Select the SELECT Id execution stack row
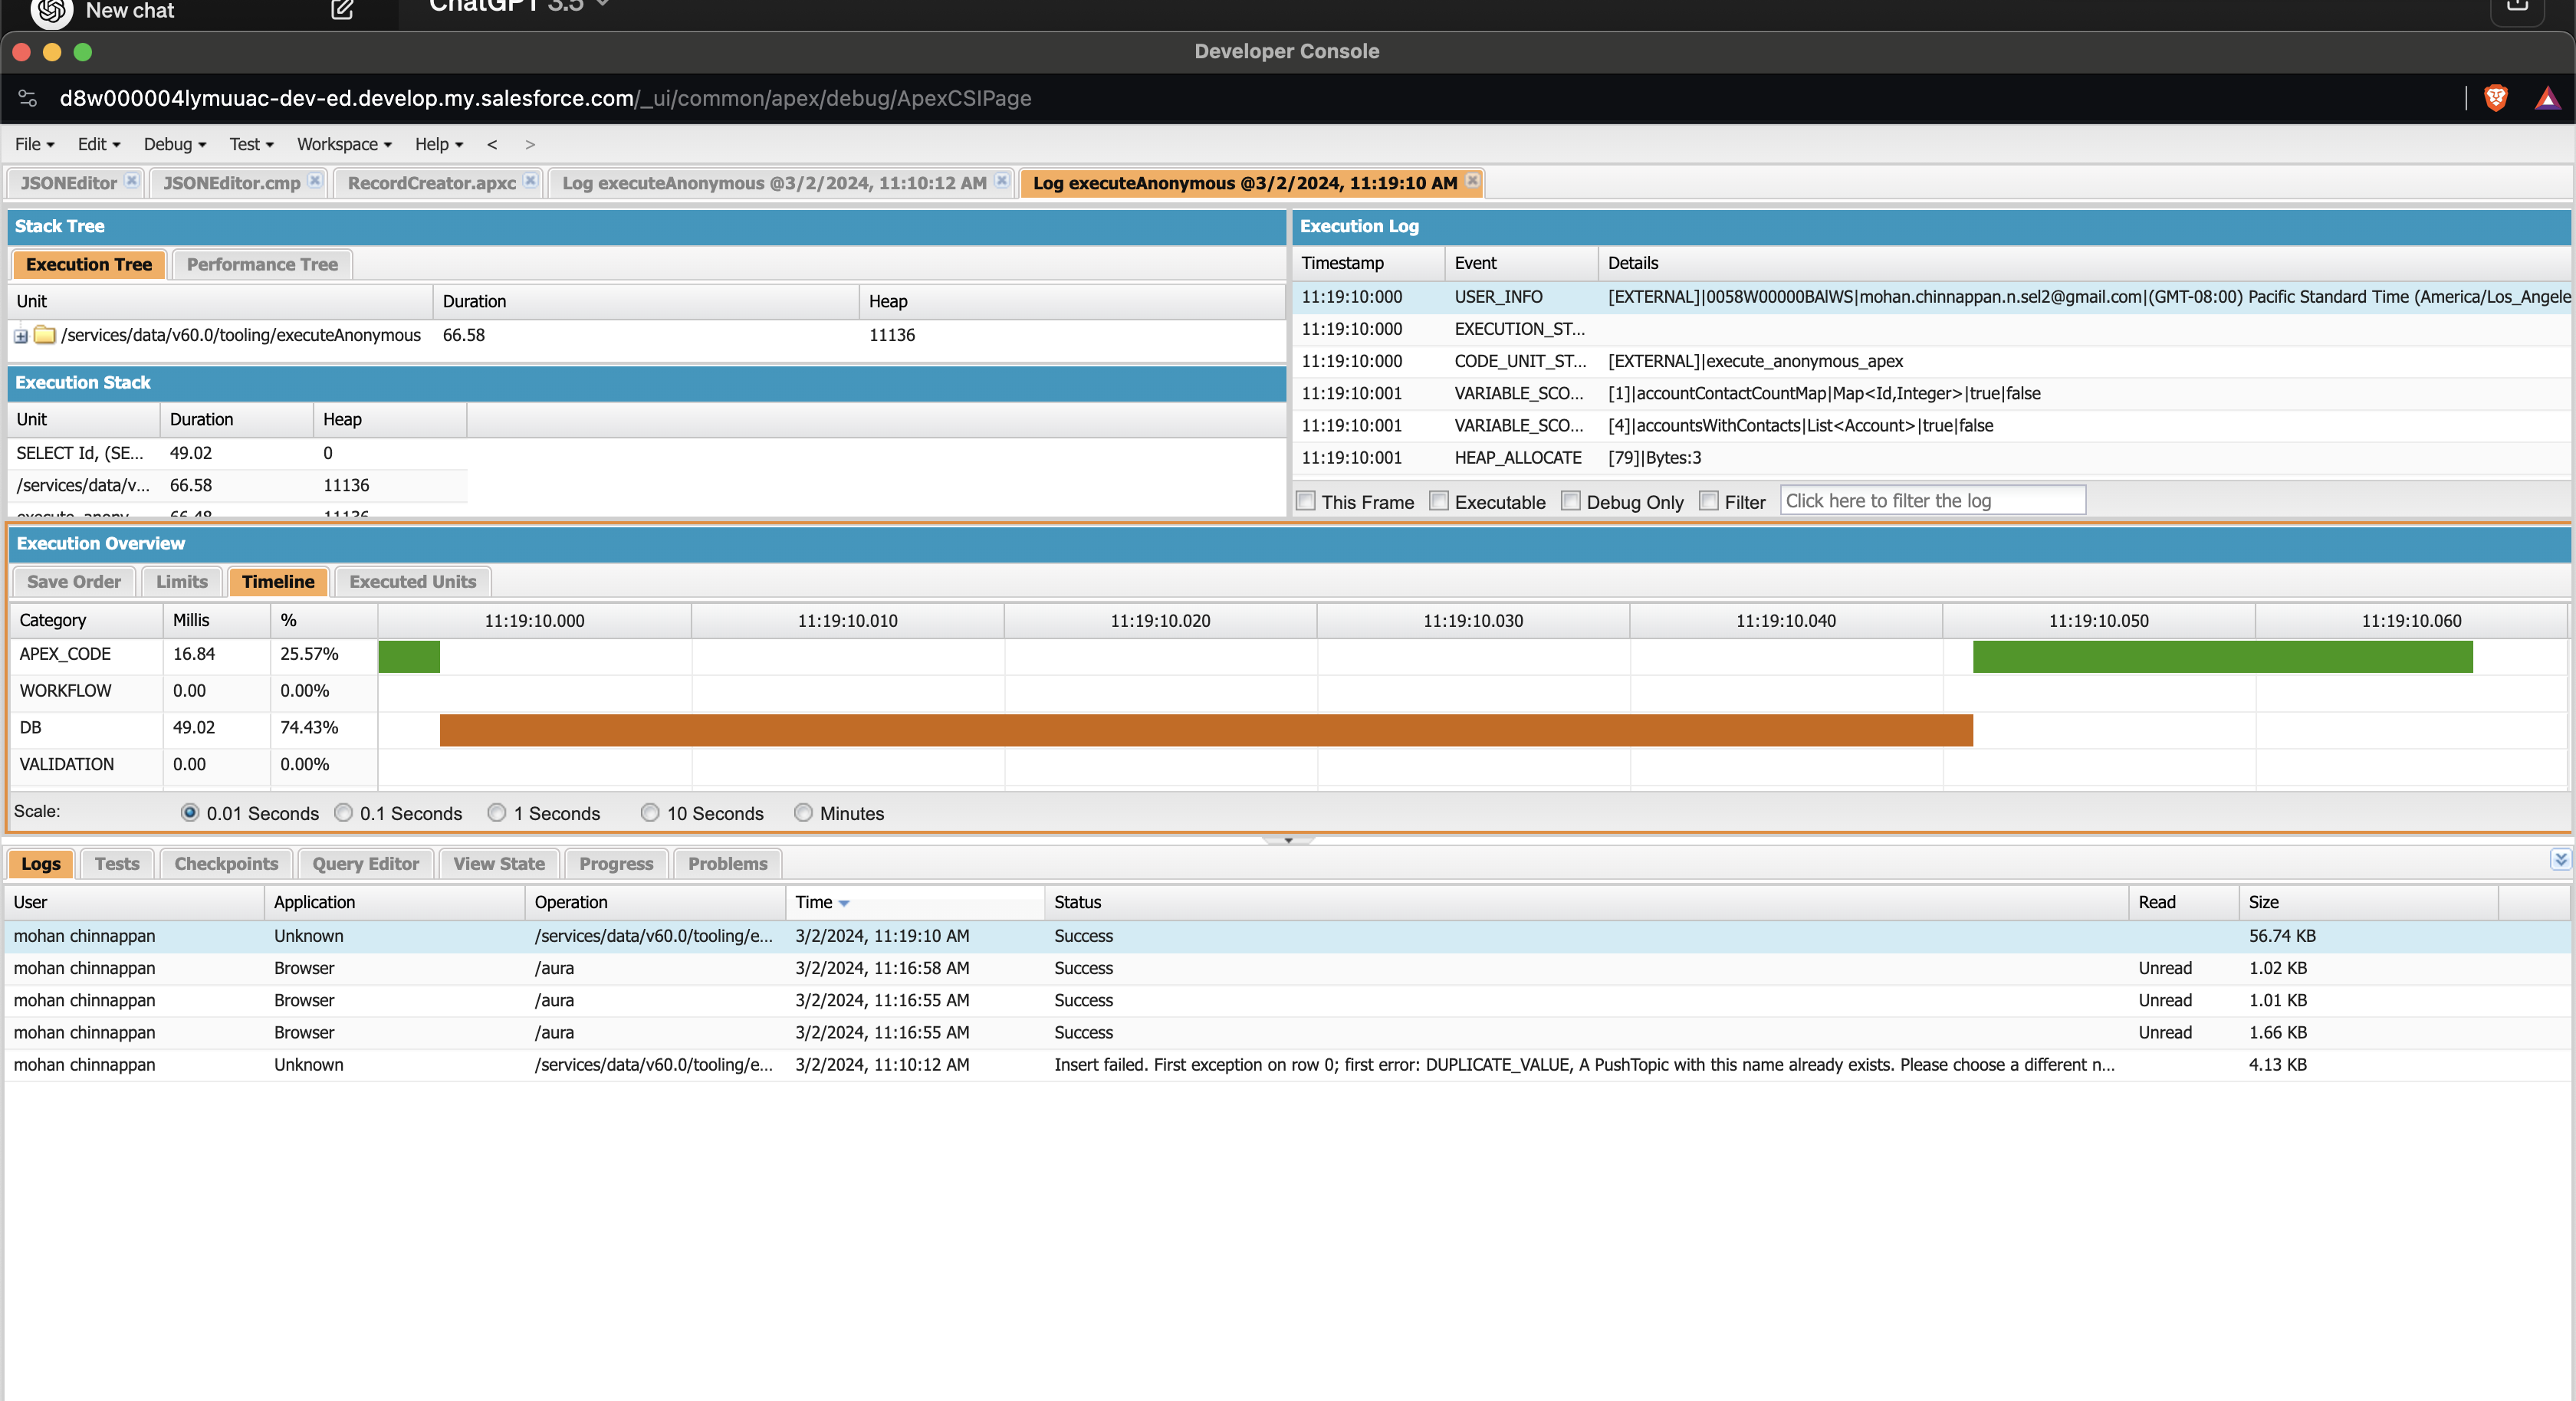 point(238,454)
